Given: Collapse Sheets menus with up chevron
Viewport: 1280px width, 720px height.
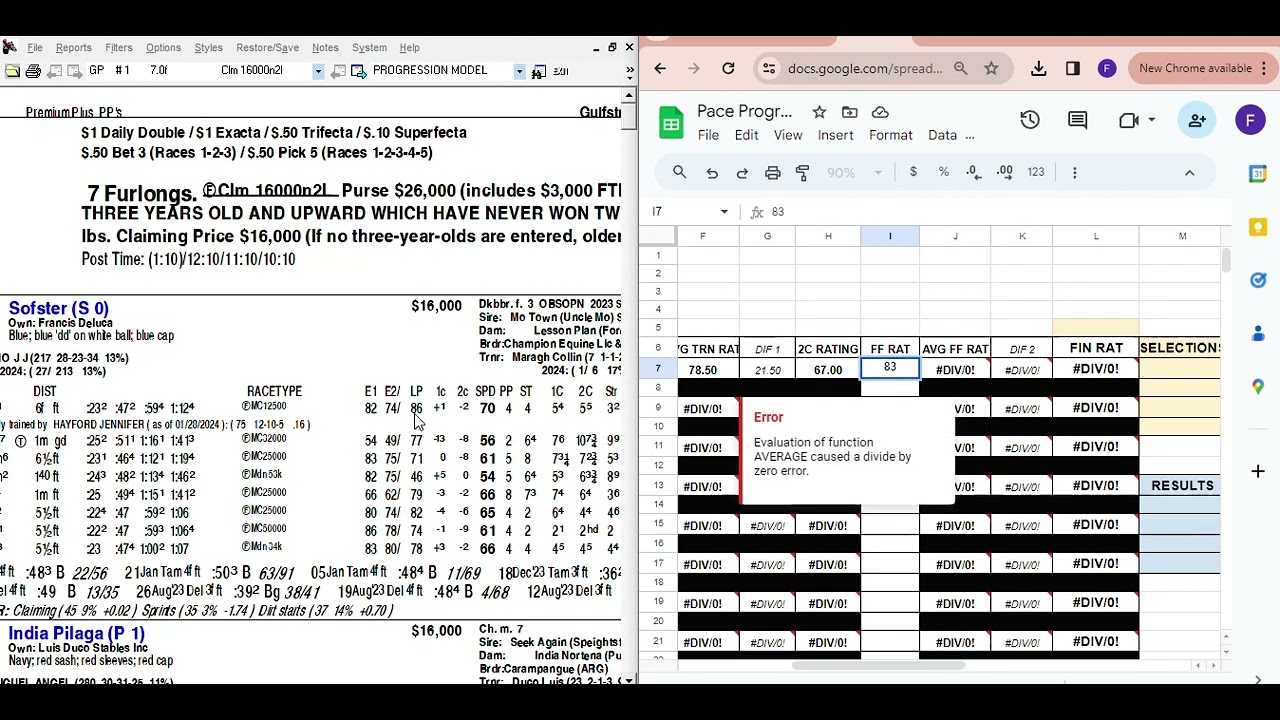Looking at the screenshot, I should pos(1189,172).
